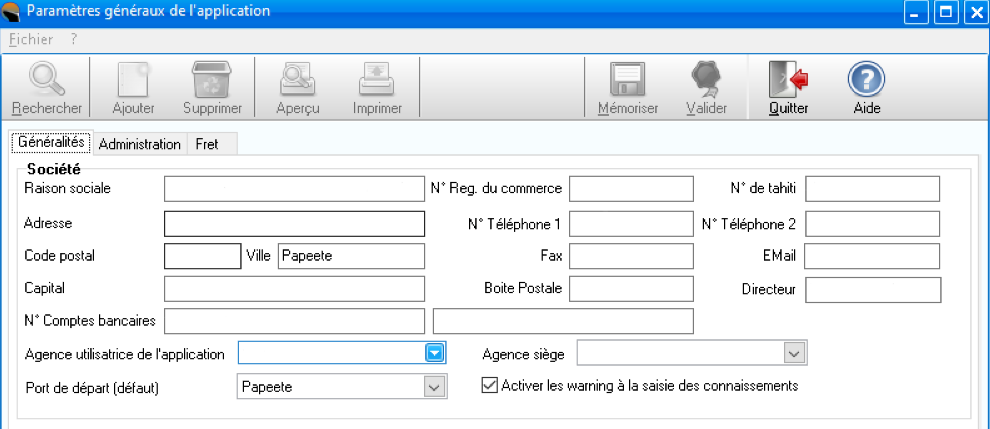
Task: Switch to the Fret tab
Action: [x=207, y=144]
